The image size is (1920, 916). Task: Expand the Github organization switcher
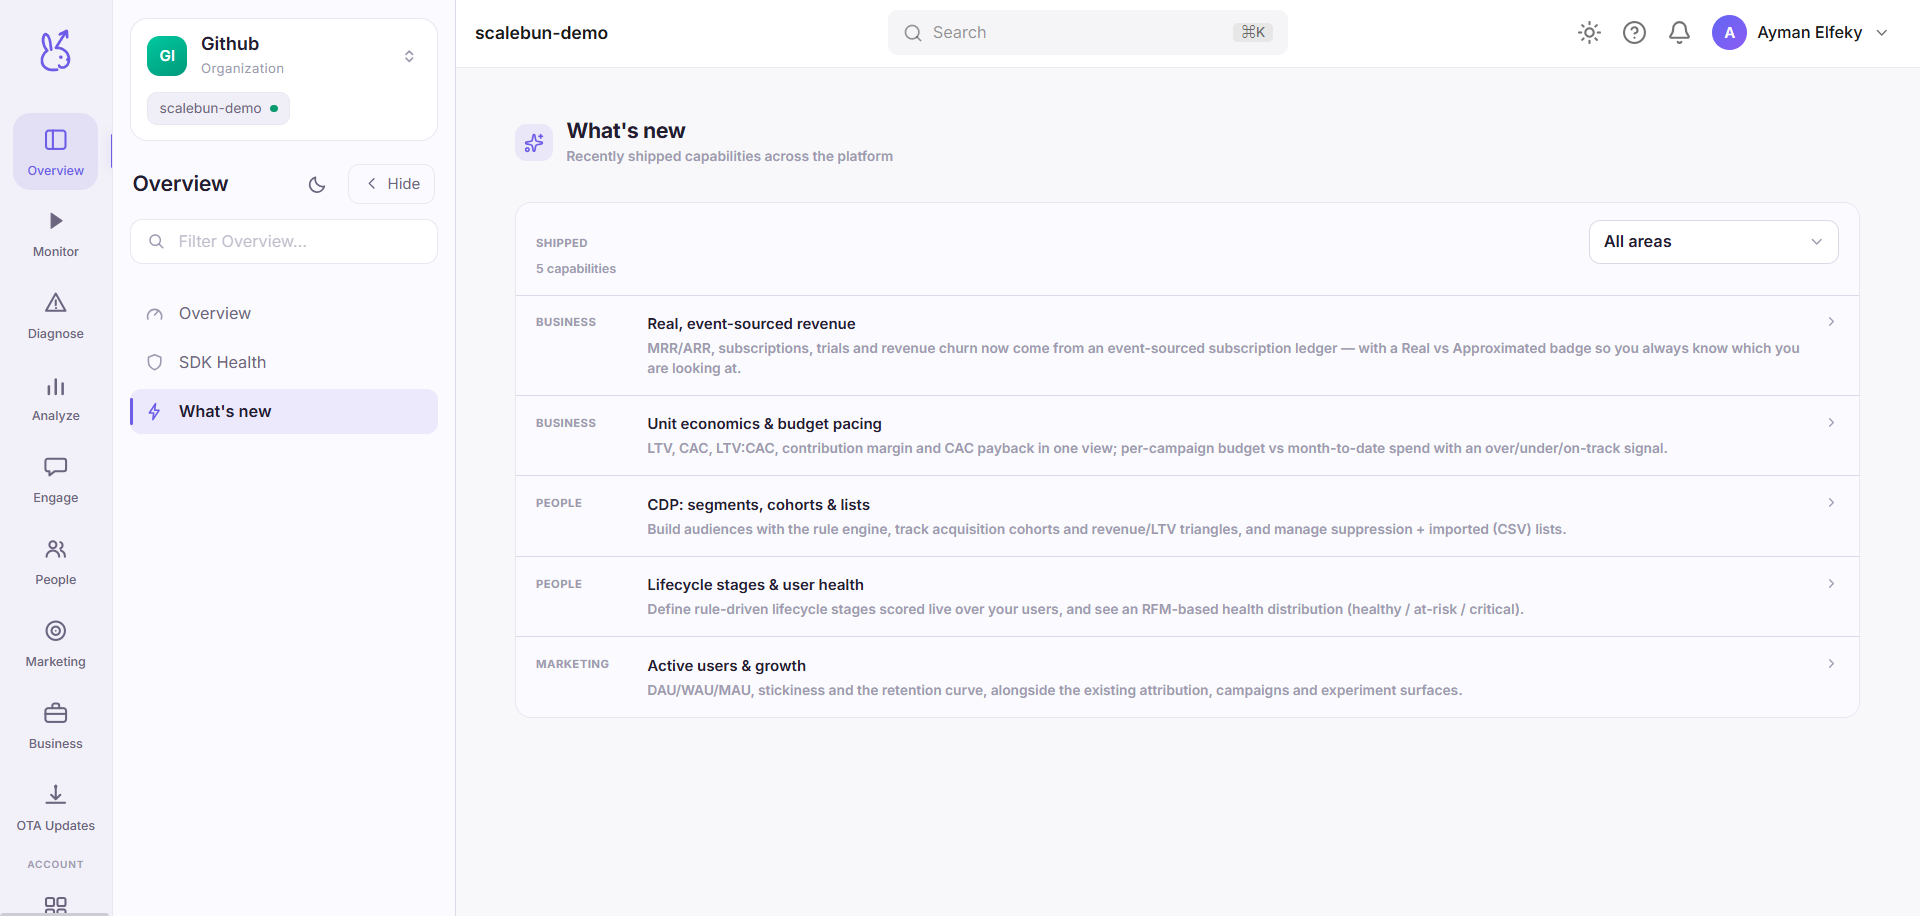[409, 56]
